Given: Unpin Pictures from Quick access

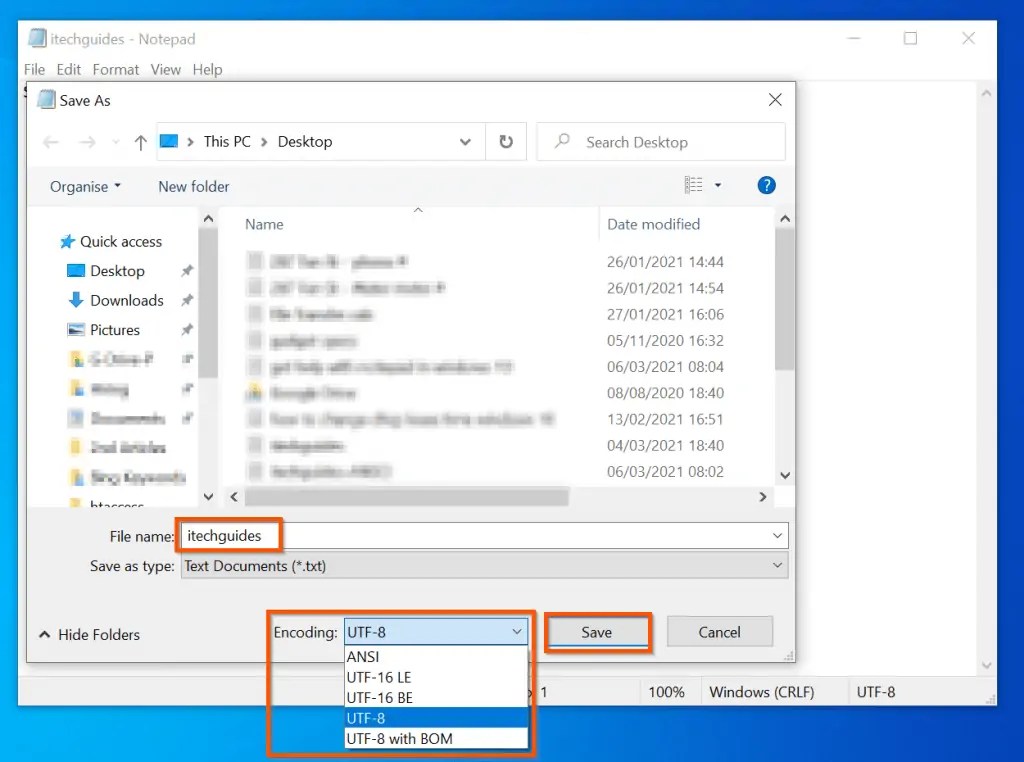Looking at the screenshot, I should coord(186,329).
